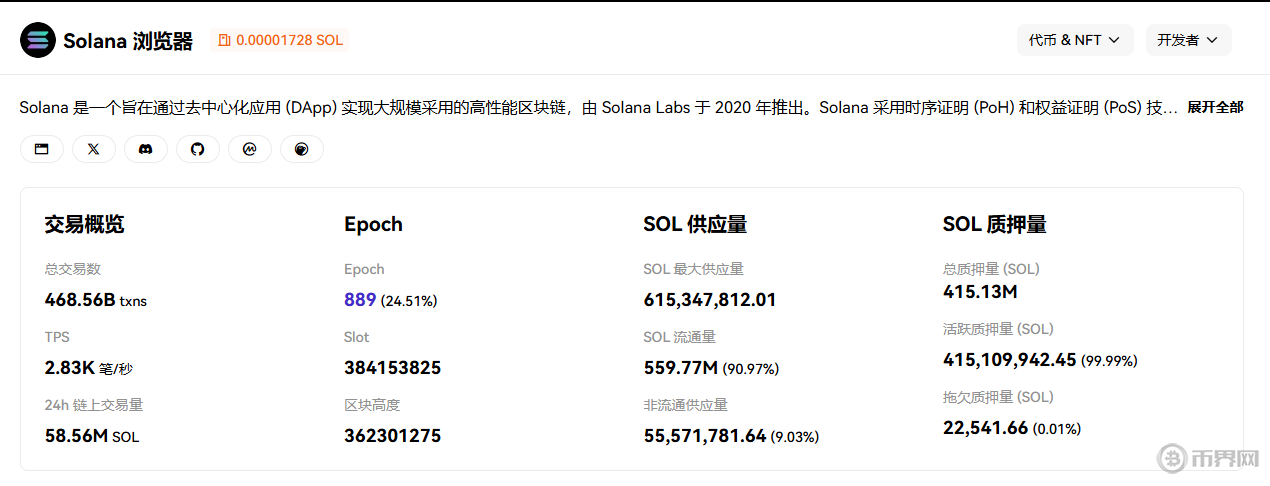Click the SOL 最大供应量 value
The width and height of the screenshot is (1270, 486).
coord(709,300)
